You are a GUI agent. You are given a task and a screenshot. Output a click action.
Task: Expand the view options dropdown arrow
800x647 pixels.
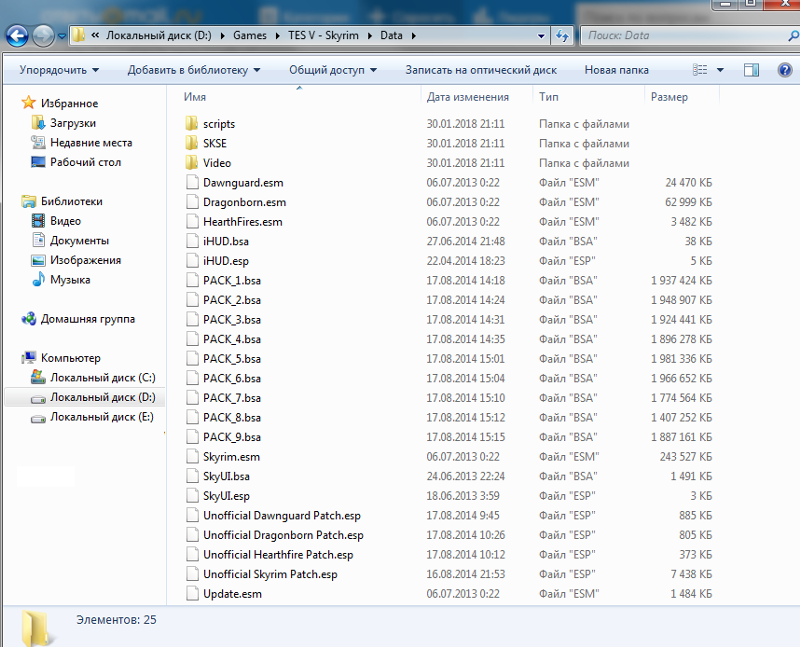pos(720,70)
